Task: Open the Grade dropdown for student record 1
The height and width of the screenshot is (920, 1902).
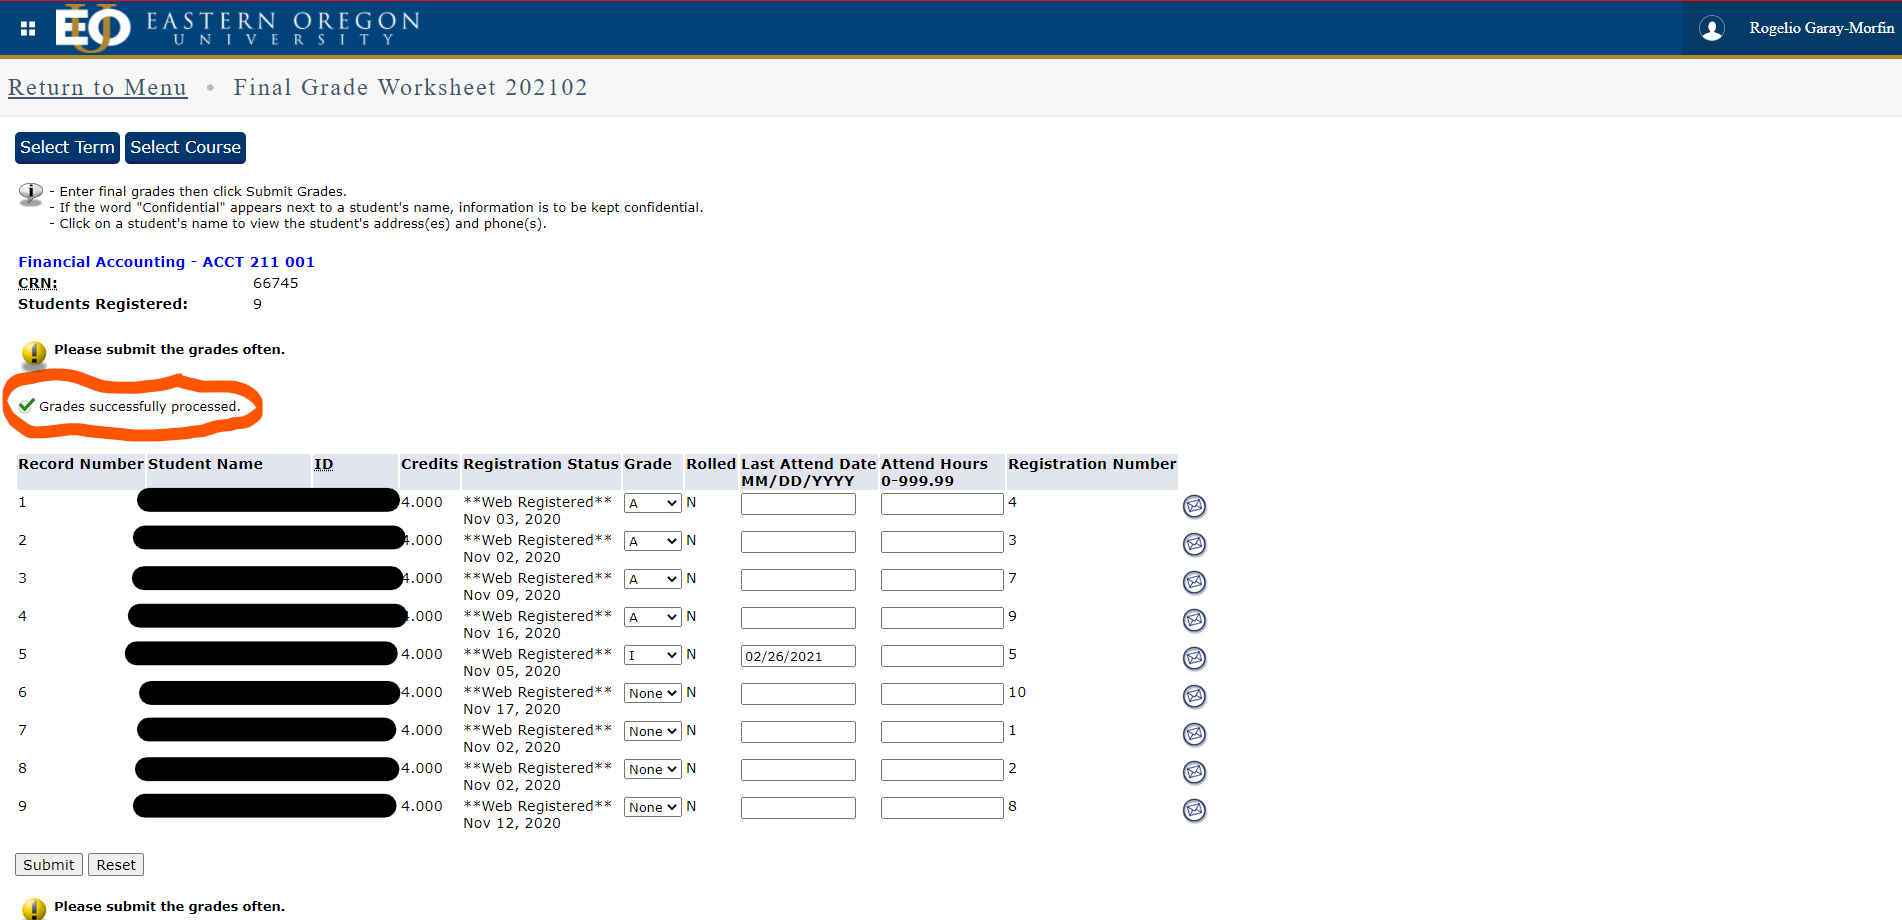Action: pos(652,503)
